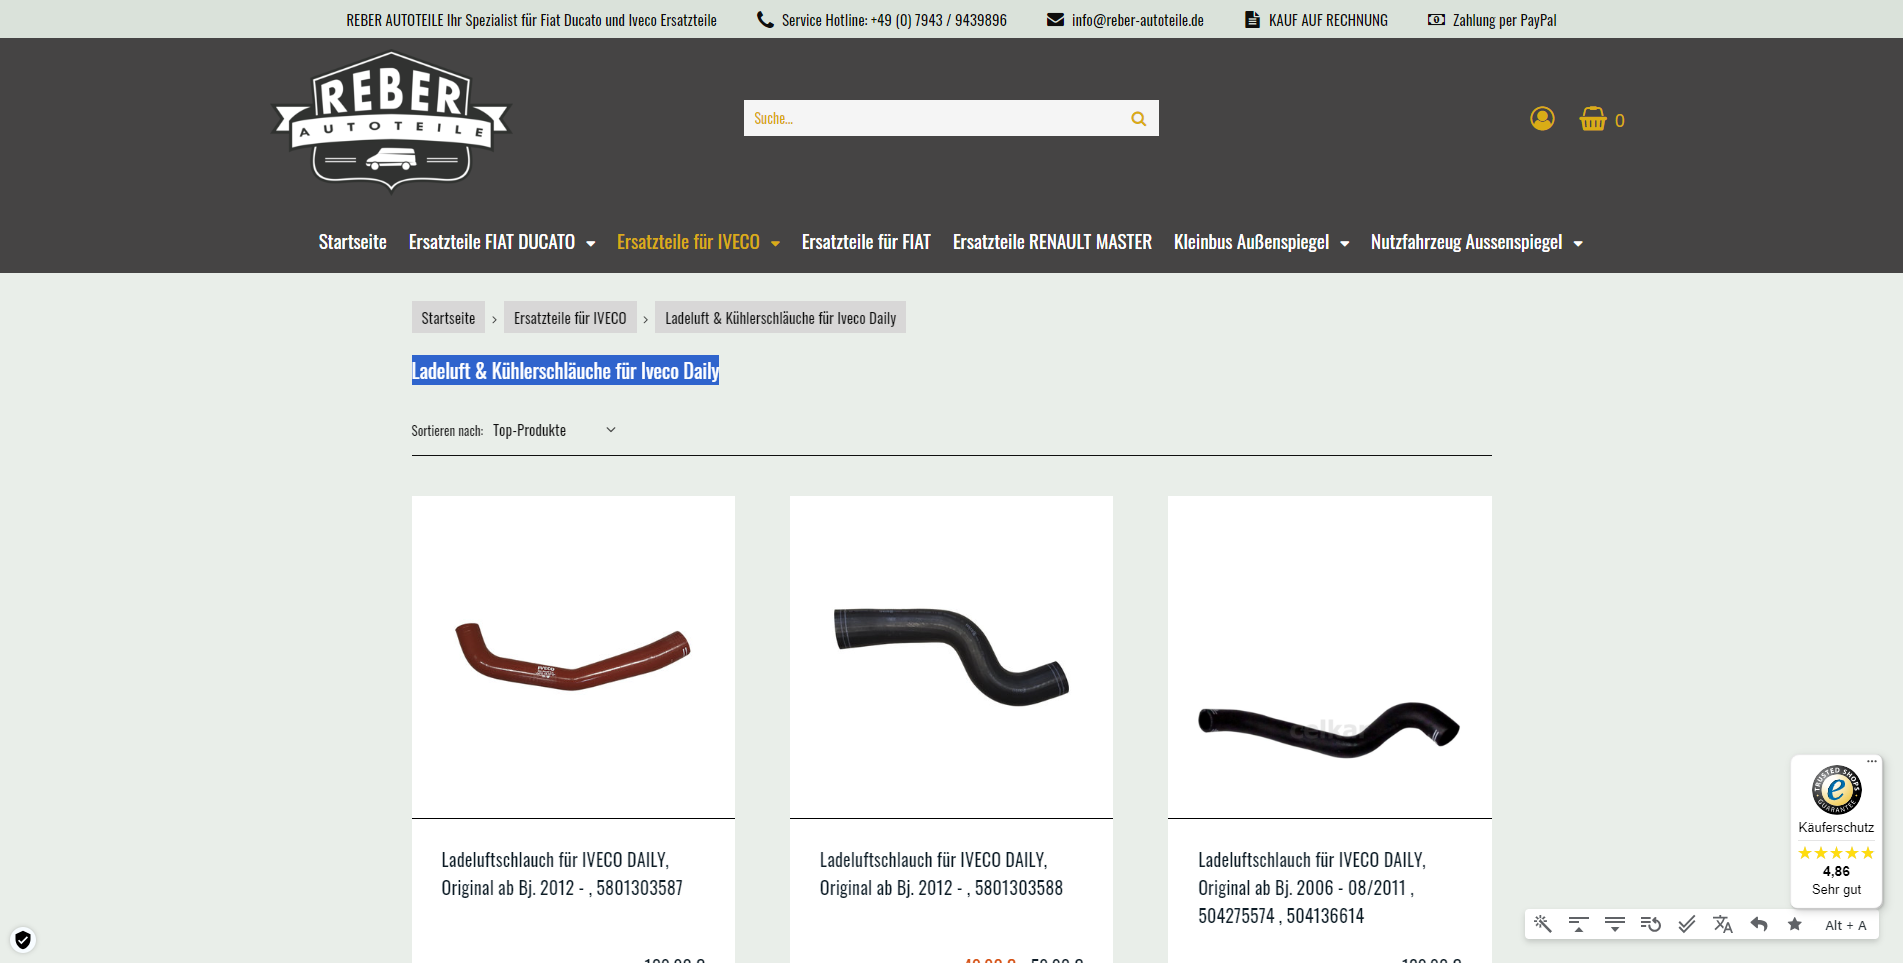Click the money icon beside Zahlung per PayPal
Image resolution: width=1903 pixels, height=963 pixels.
[x=1436, y=19]
